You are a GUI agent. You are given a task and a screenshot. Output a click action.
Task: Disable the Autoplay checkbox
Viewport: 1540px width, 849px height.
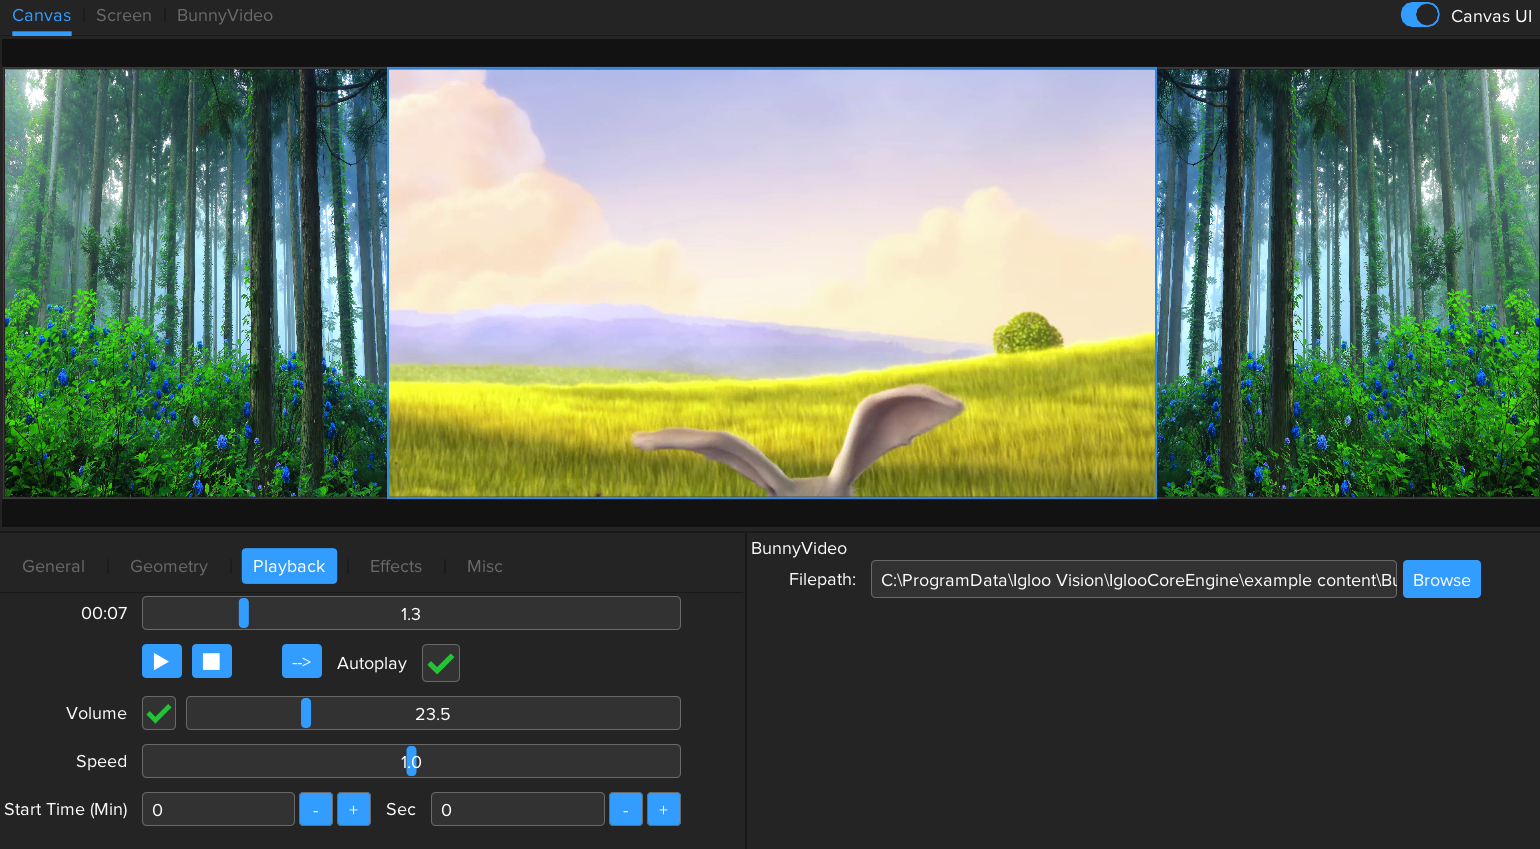441,663
